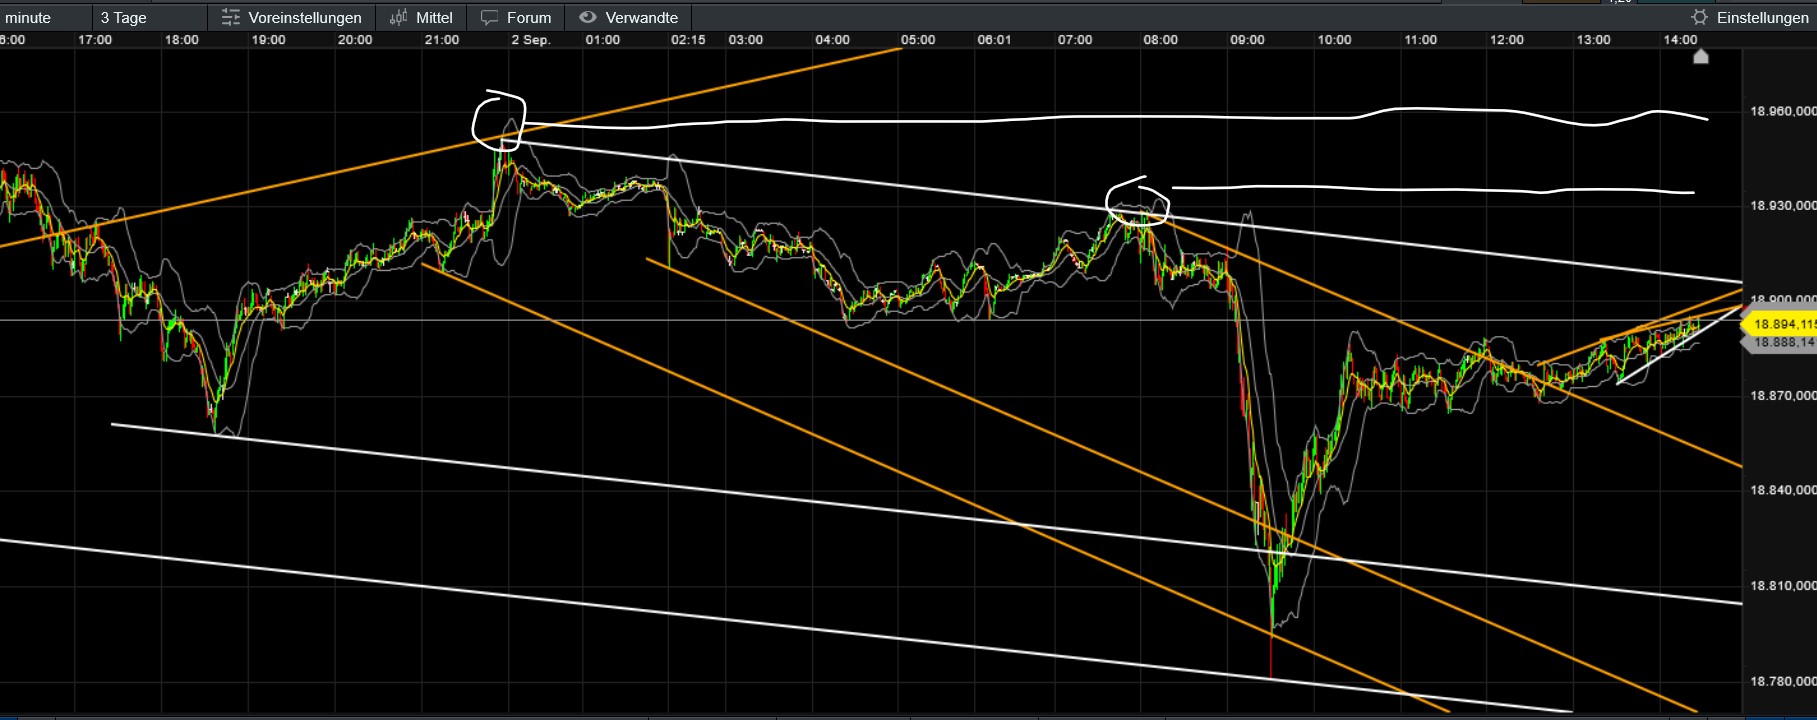The height and width of the screenshot is (720, 1817).
Task: Click the 06:01 time axis label
Action: pyautogui.click(x=994, y=40)
